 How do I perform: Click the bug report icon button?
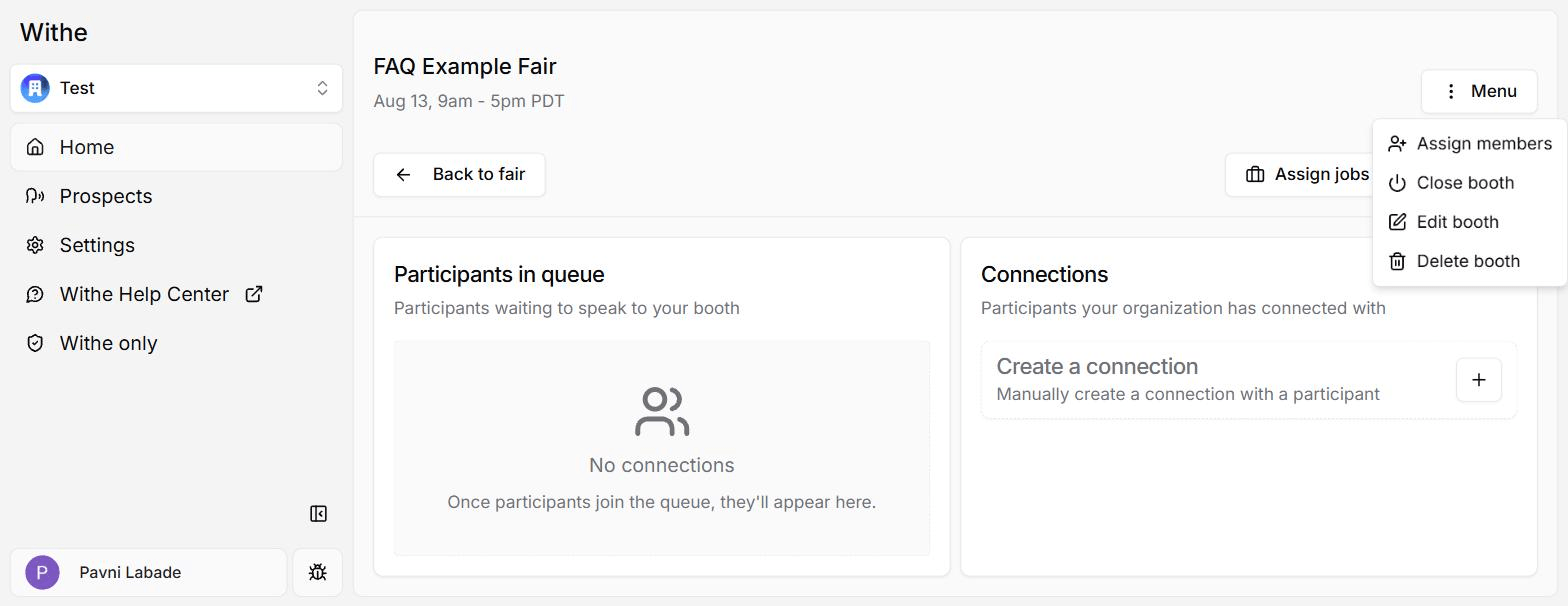(x=318, y=572)
